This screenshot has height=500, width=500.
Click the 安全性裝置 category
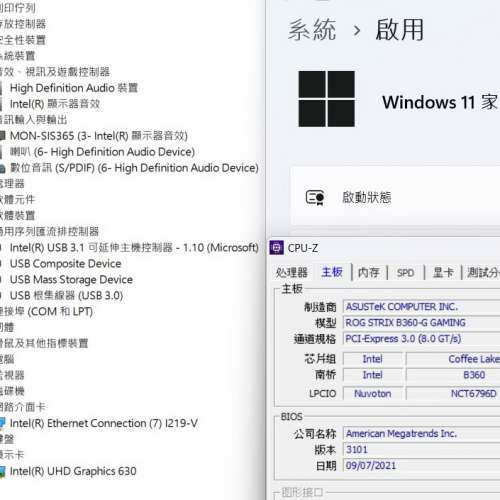23,40
